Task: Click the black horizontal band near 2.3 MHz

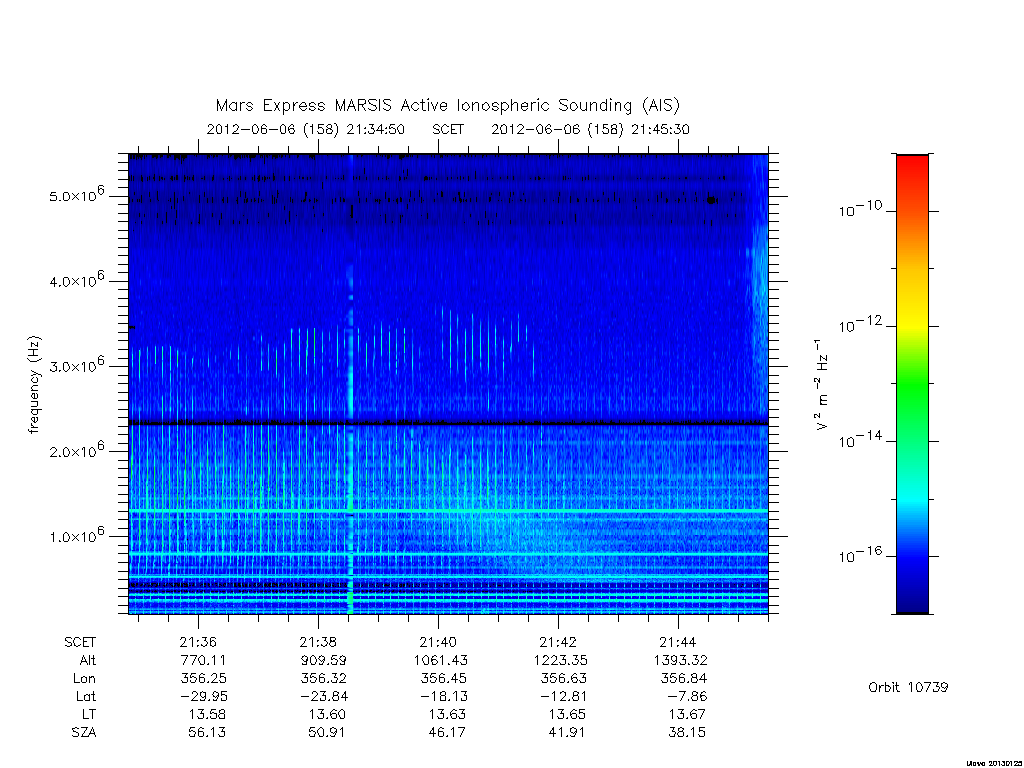Action: [x=448, y=423]
